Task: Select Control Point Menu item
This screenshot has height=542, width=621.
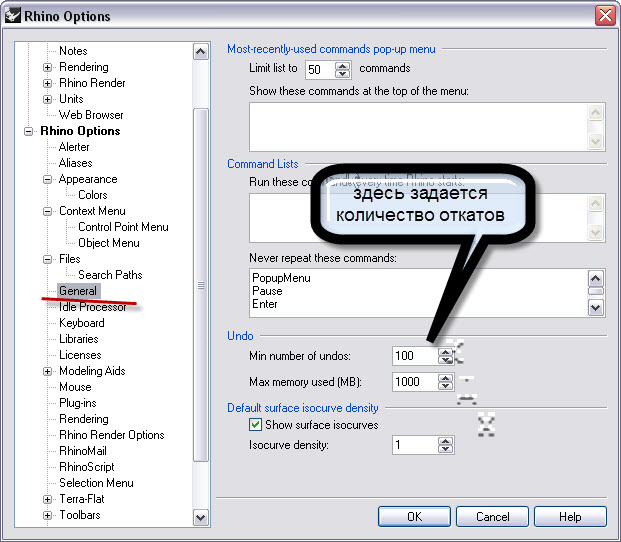Action: [123, 227]
